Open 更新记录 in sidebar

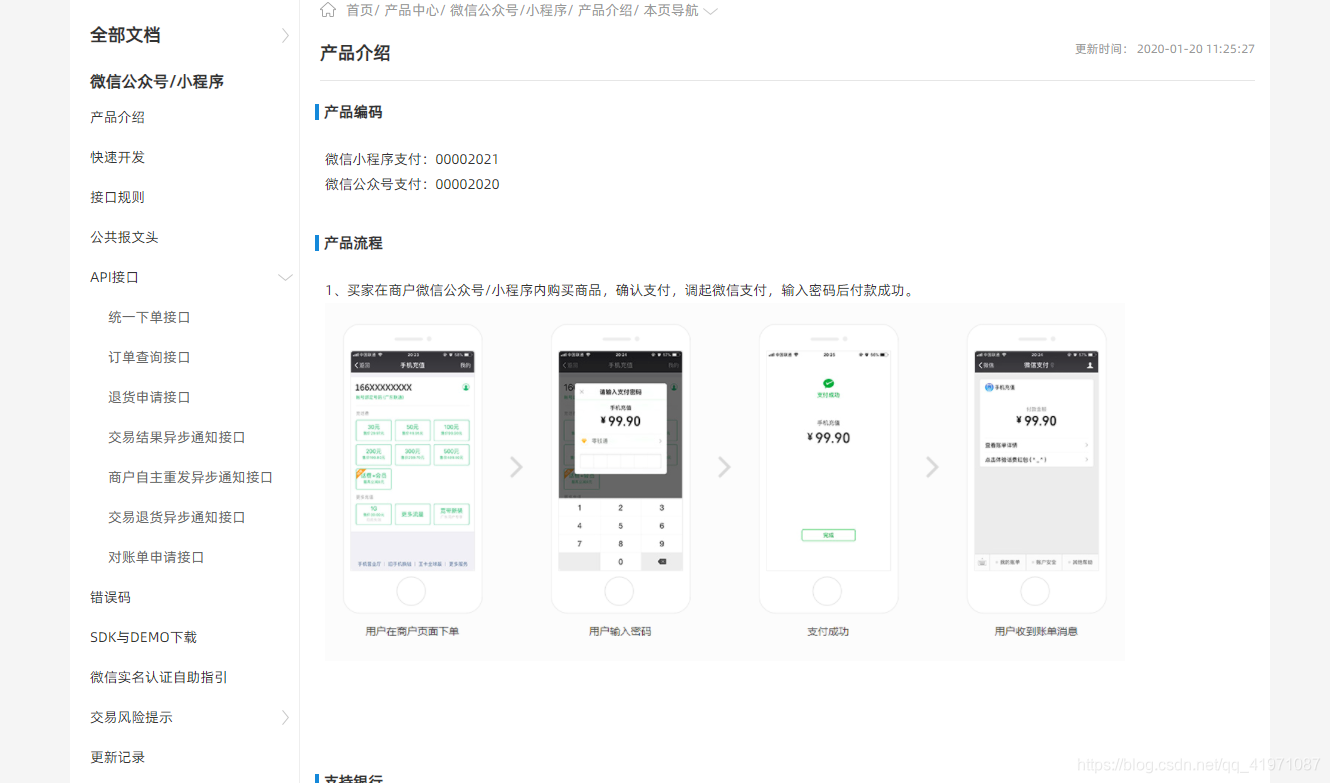[x=117, y=757]
